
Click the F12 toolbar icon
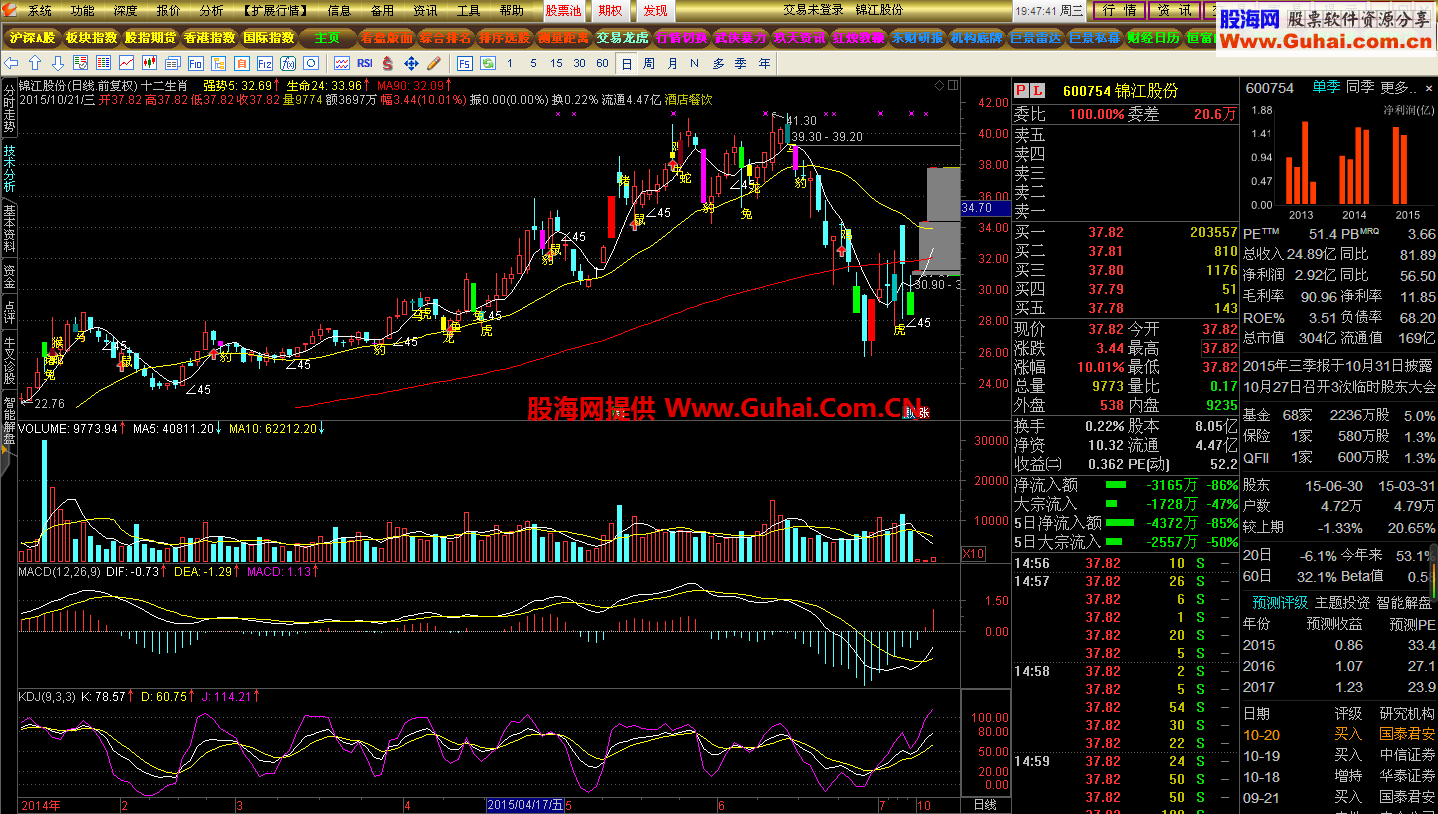point(265,63)
